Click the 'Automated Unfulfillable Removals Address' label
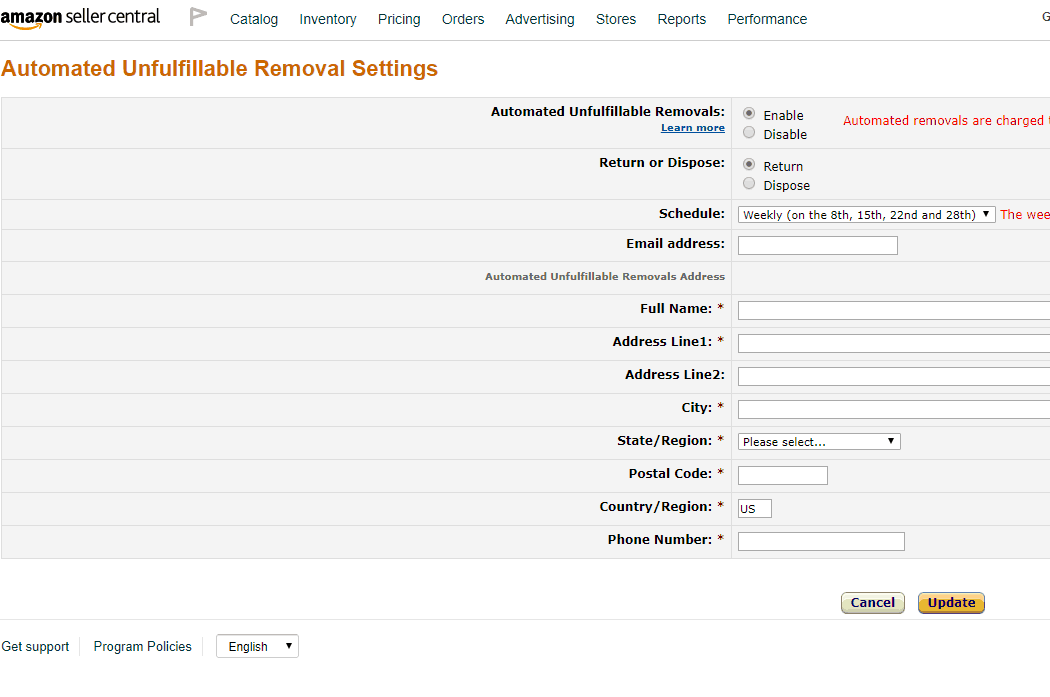 tap(605, 277)
